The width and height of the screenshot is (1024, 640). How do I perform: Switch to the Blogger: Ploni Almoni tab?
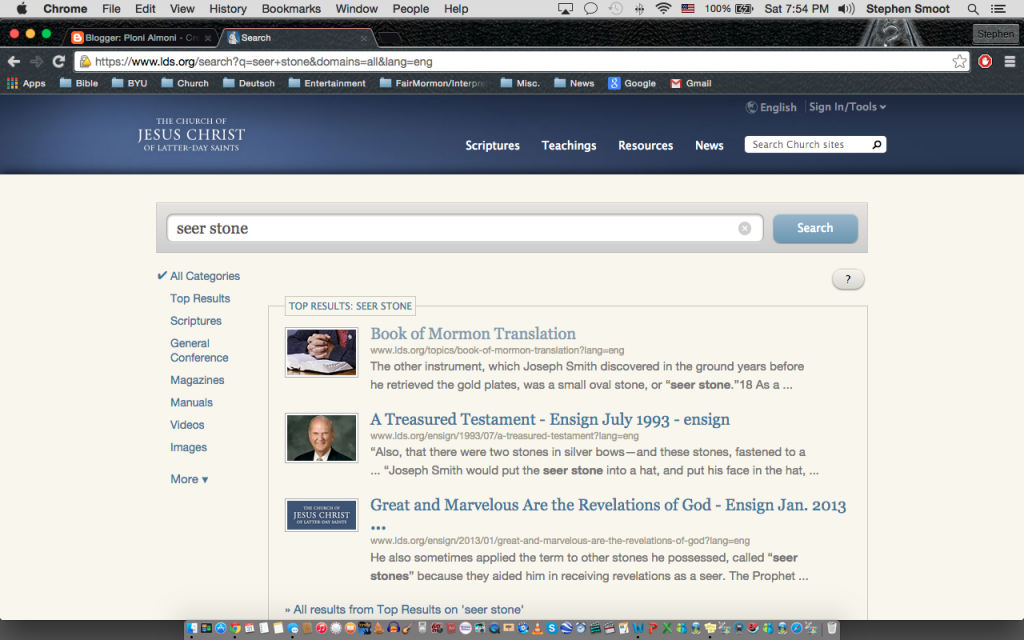140,38
